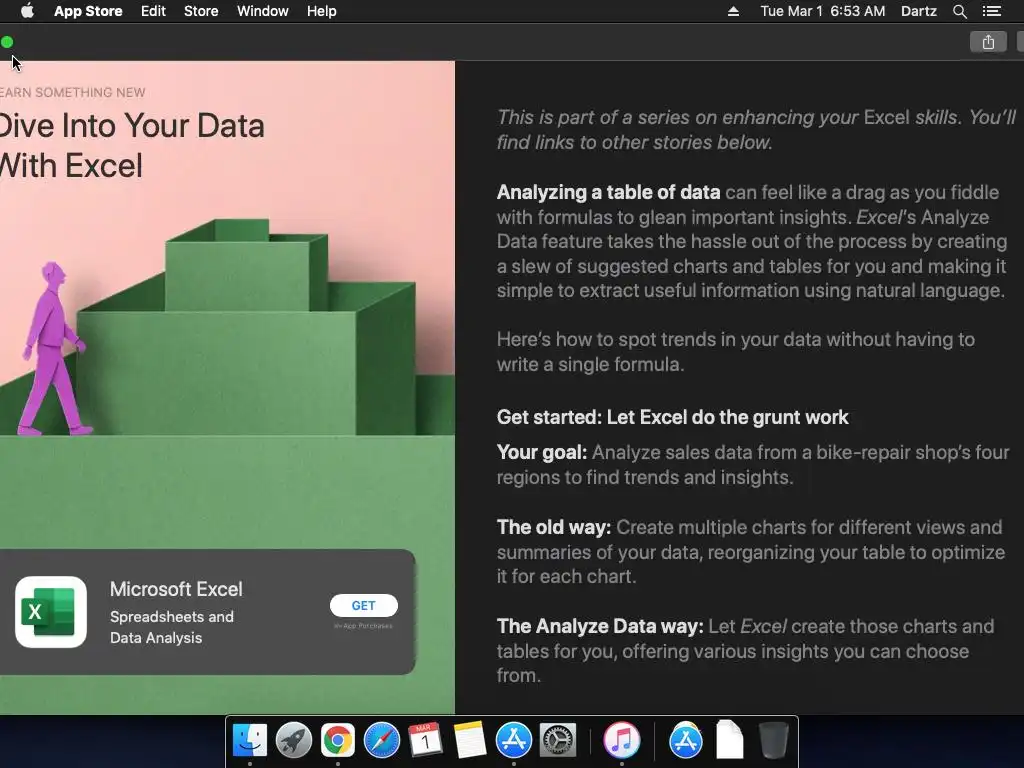Viewport: 1024px width, 768px height.
Task: Open iTunes in the Dock
Action: (x=621, y=740)
